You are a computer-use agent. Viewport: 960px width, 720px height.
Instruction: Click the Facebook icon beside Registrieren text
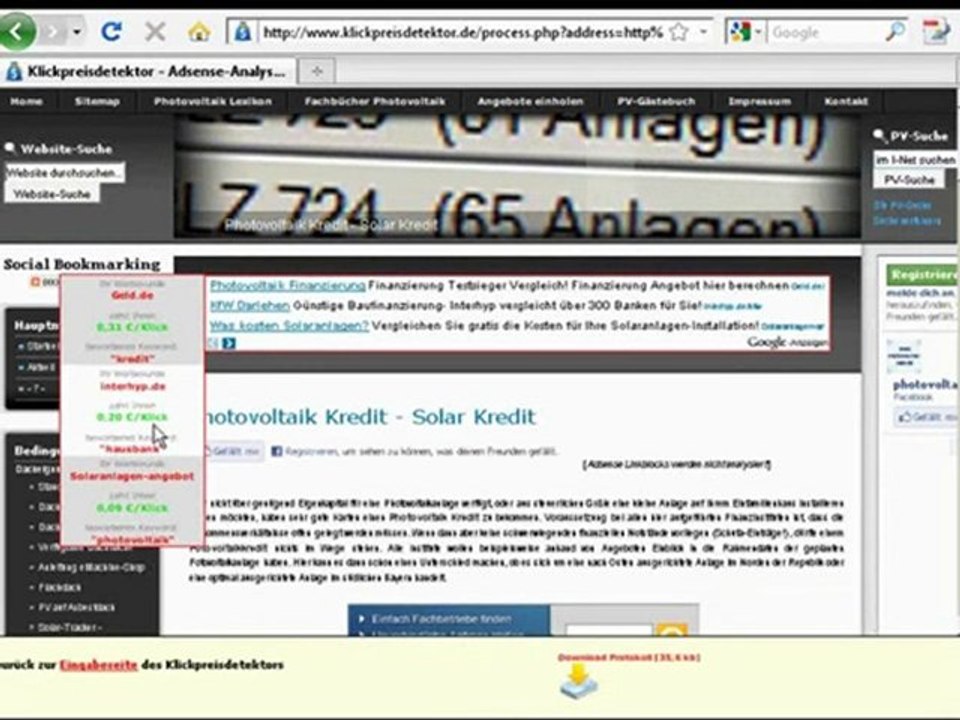(277, 451)
